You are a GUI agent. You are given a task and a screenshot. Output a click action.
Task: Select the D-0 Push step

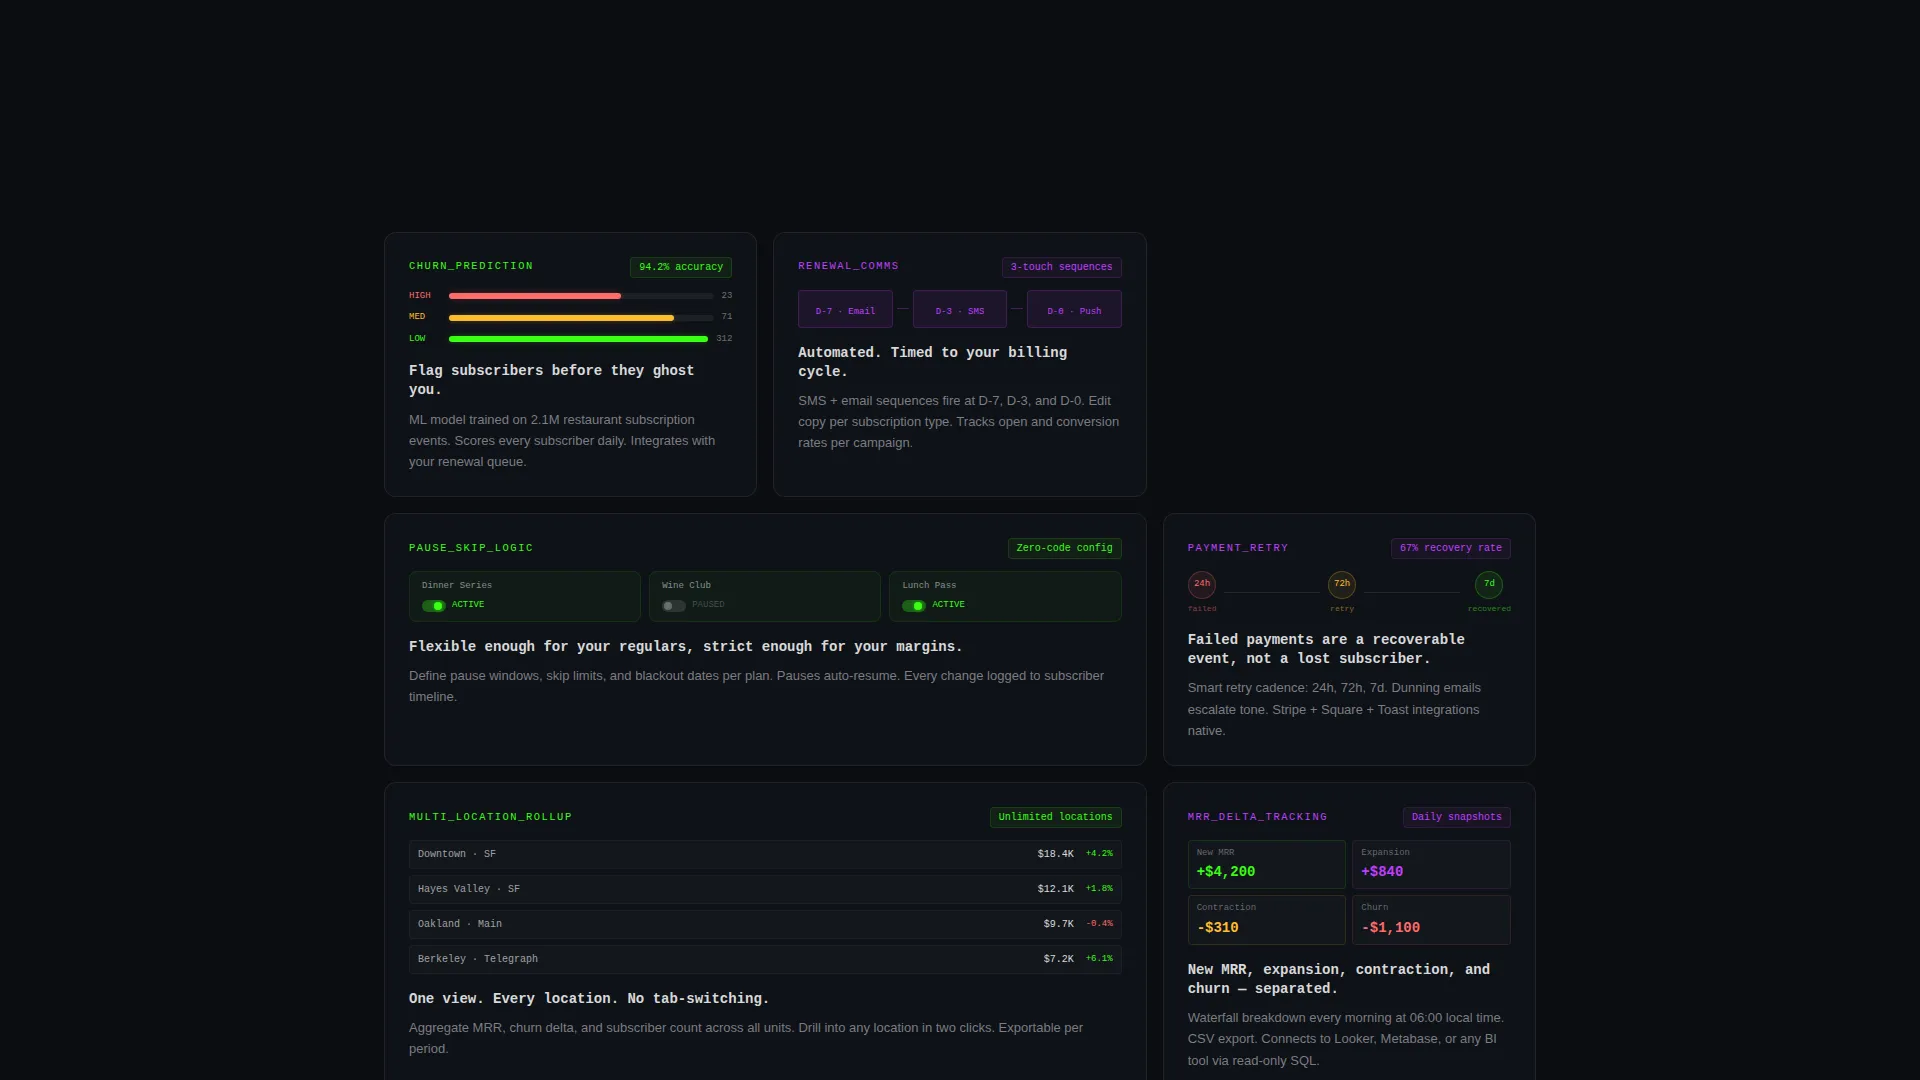point(1074,310)
